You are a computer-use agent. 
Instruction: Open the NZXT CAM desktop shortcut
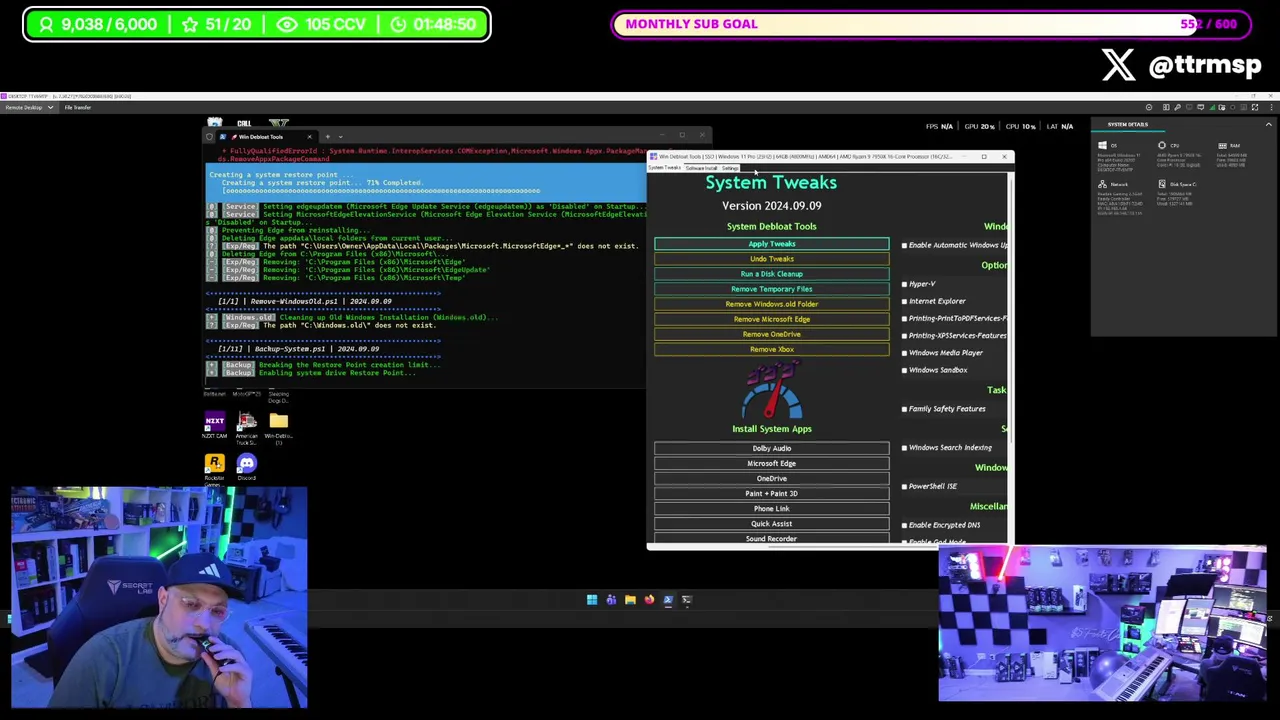click(214, 426)
